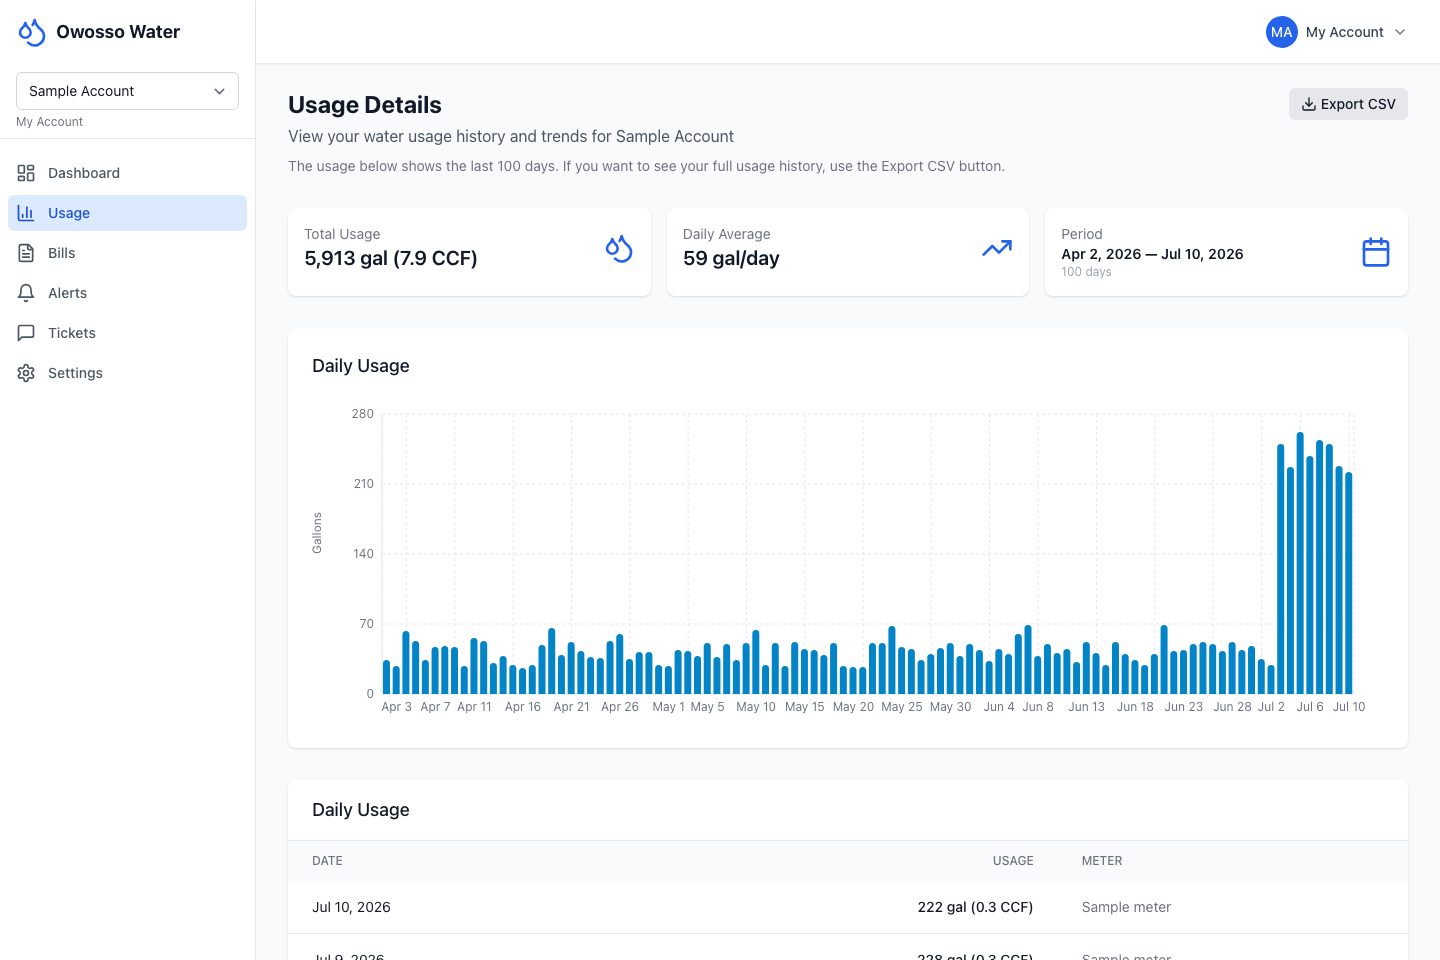This screenshot has height=960, width=1440.
Task: Click the trending arrow icon in Daily Average card
Action: 997,248
